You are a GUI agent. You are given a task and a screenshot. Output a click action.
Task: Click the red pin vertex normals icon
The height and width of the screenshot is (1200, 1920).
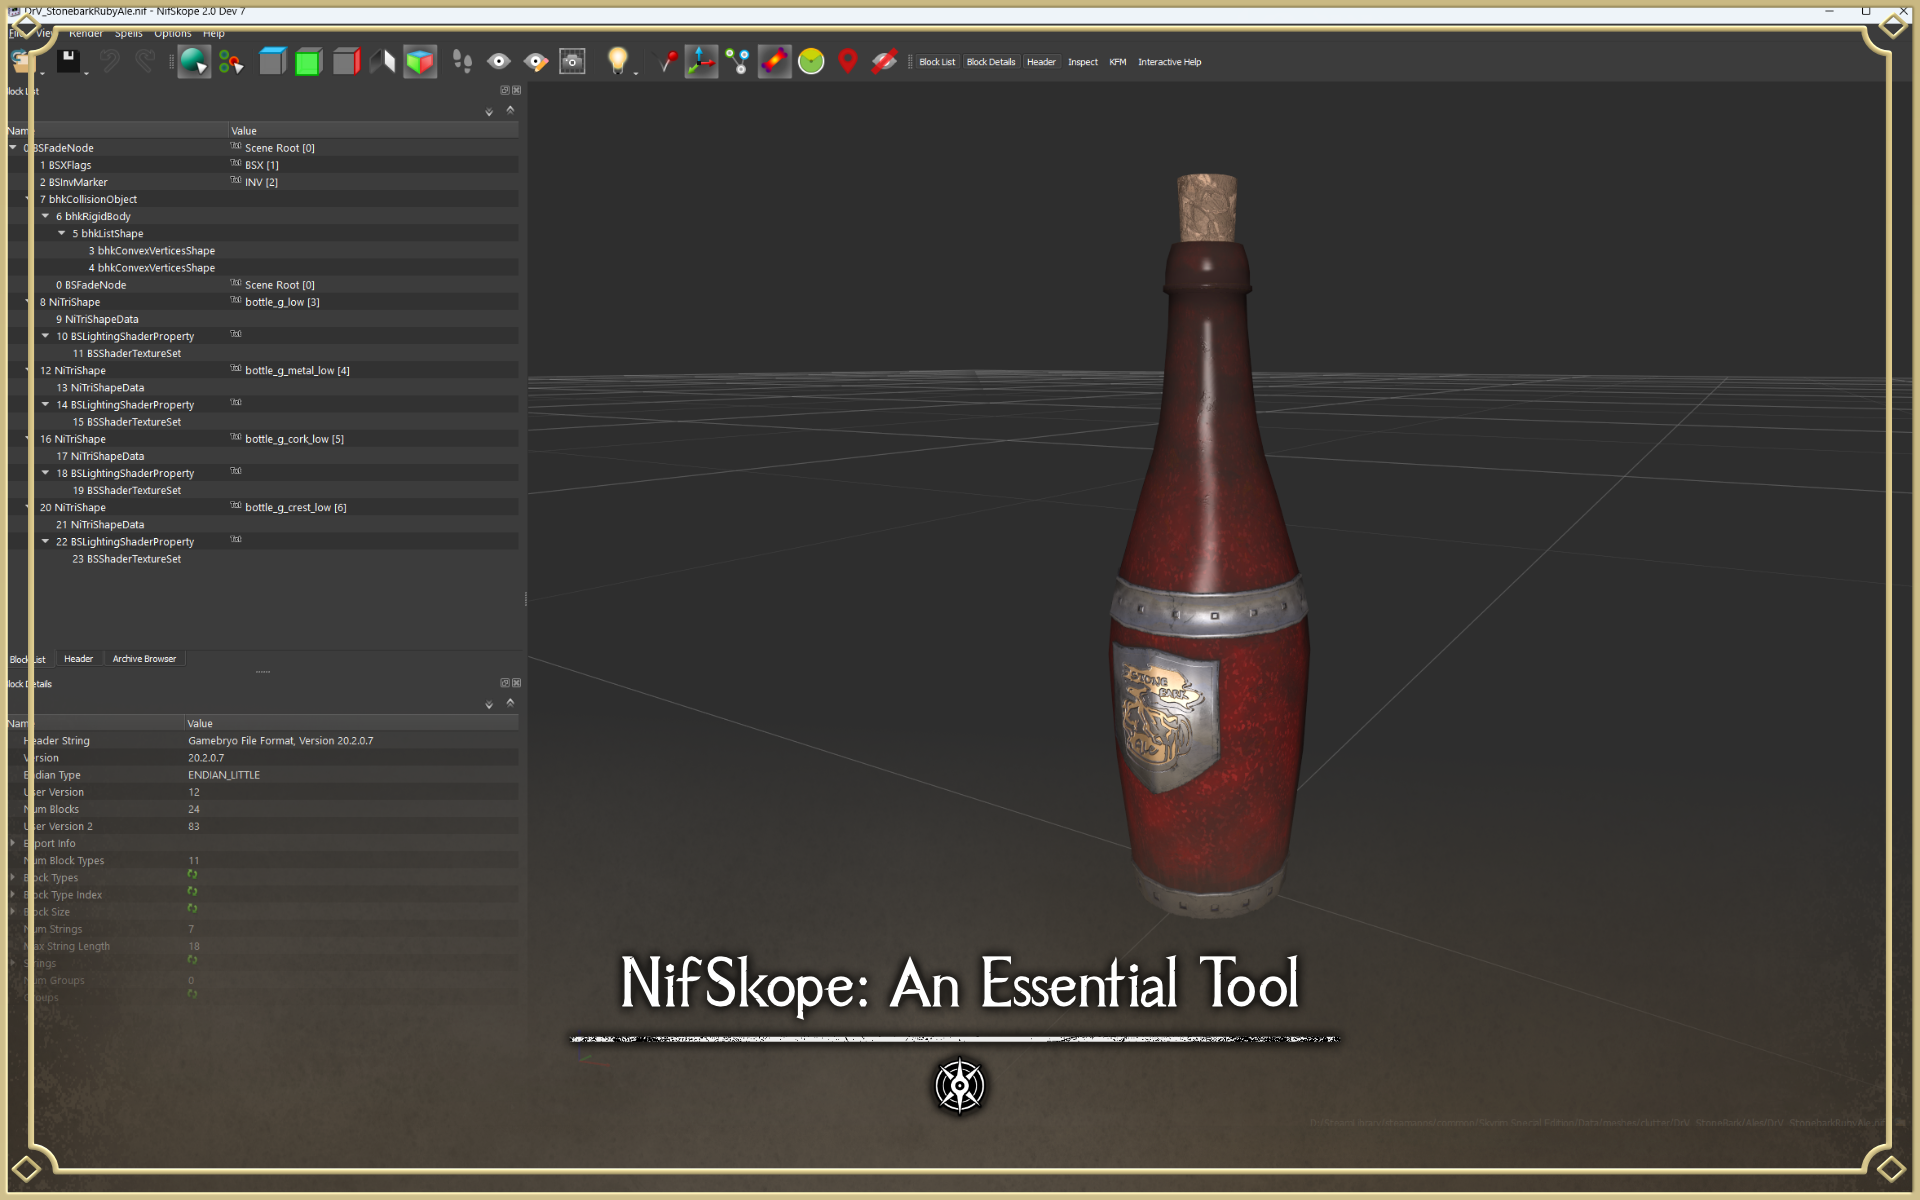pos(666,61)
